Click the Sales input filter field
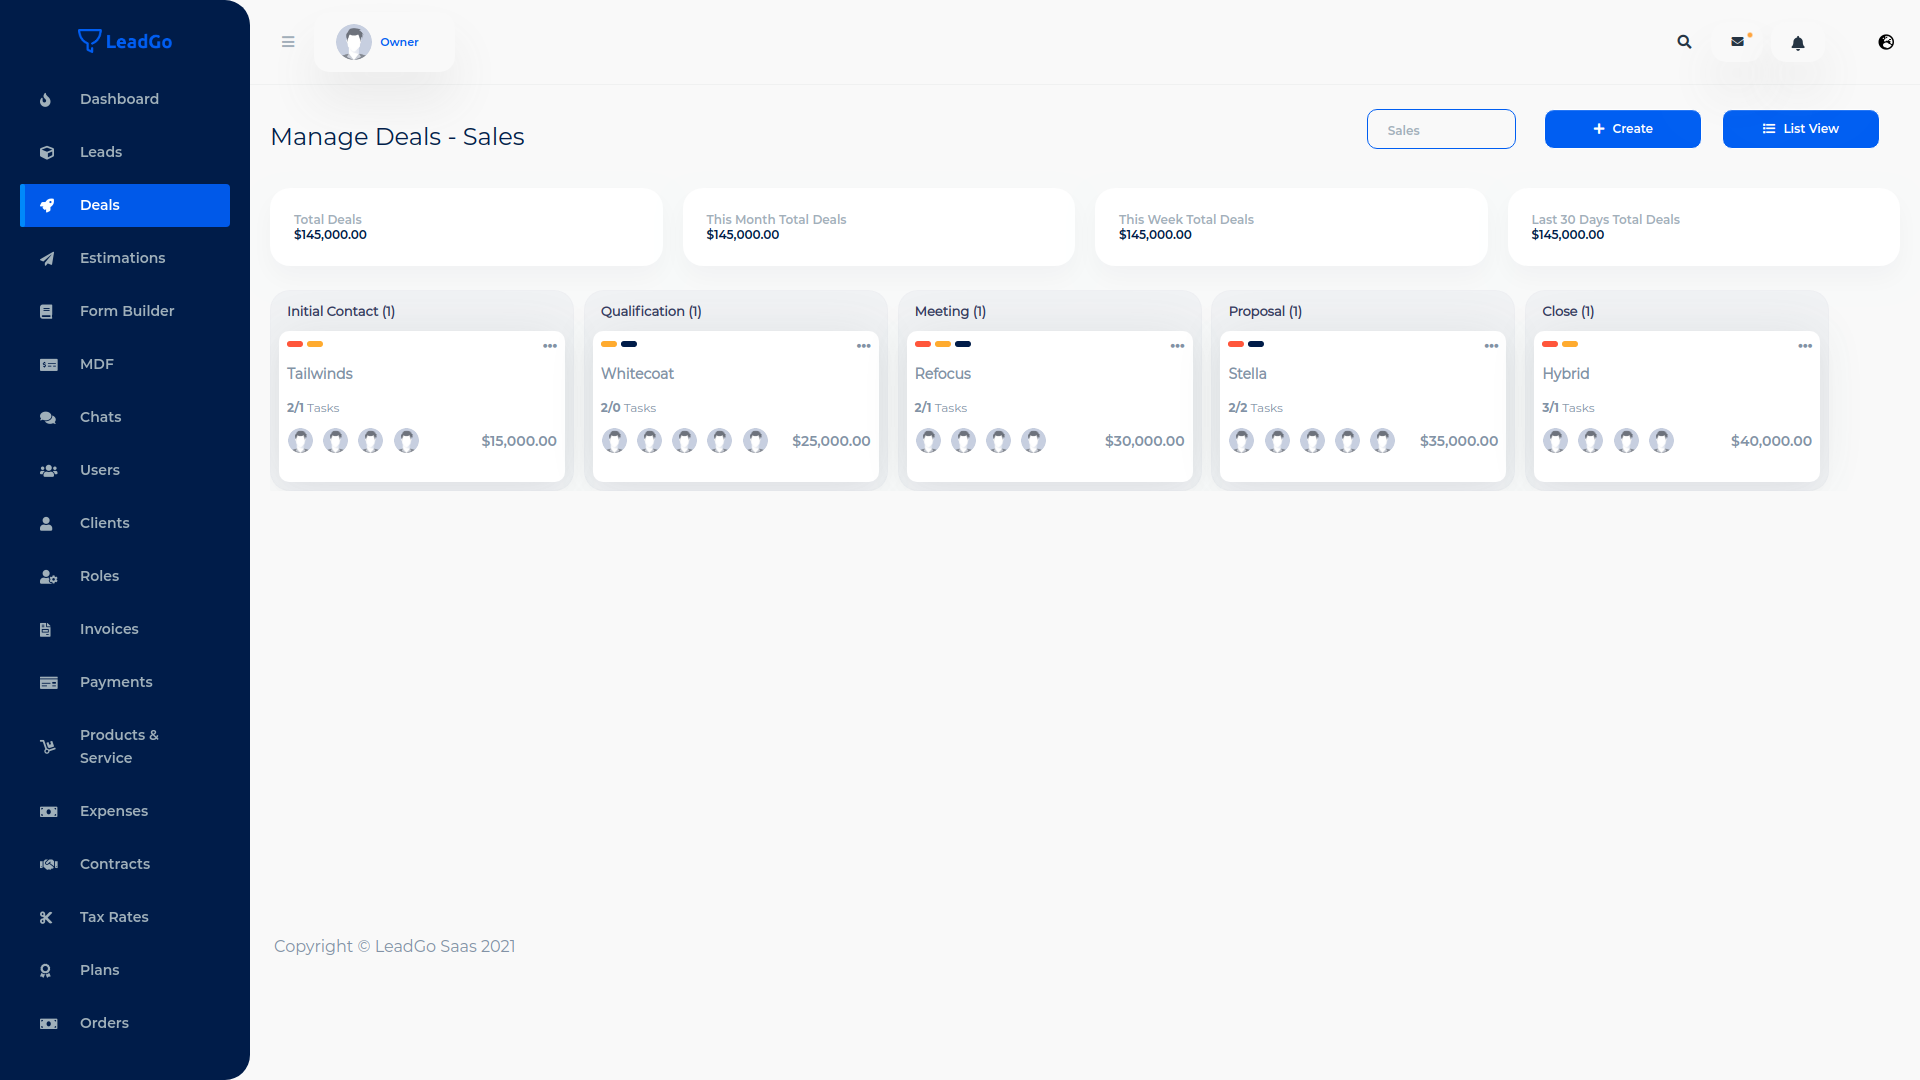 (1441, 129)
